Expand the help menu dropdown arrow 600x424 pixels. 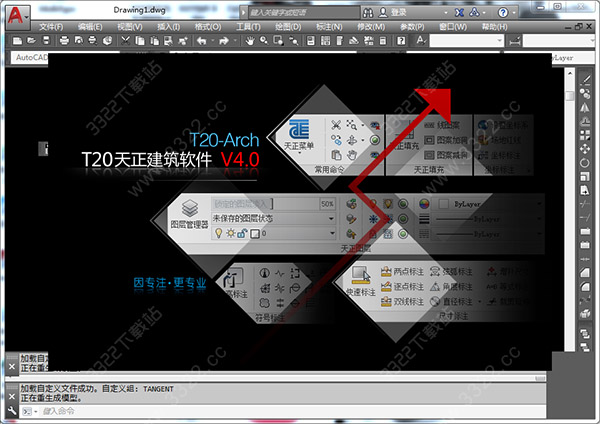point(514,13)
